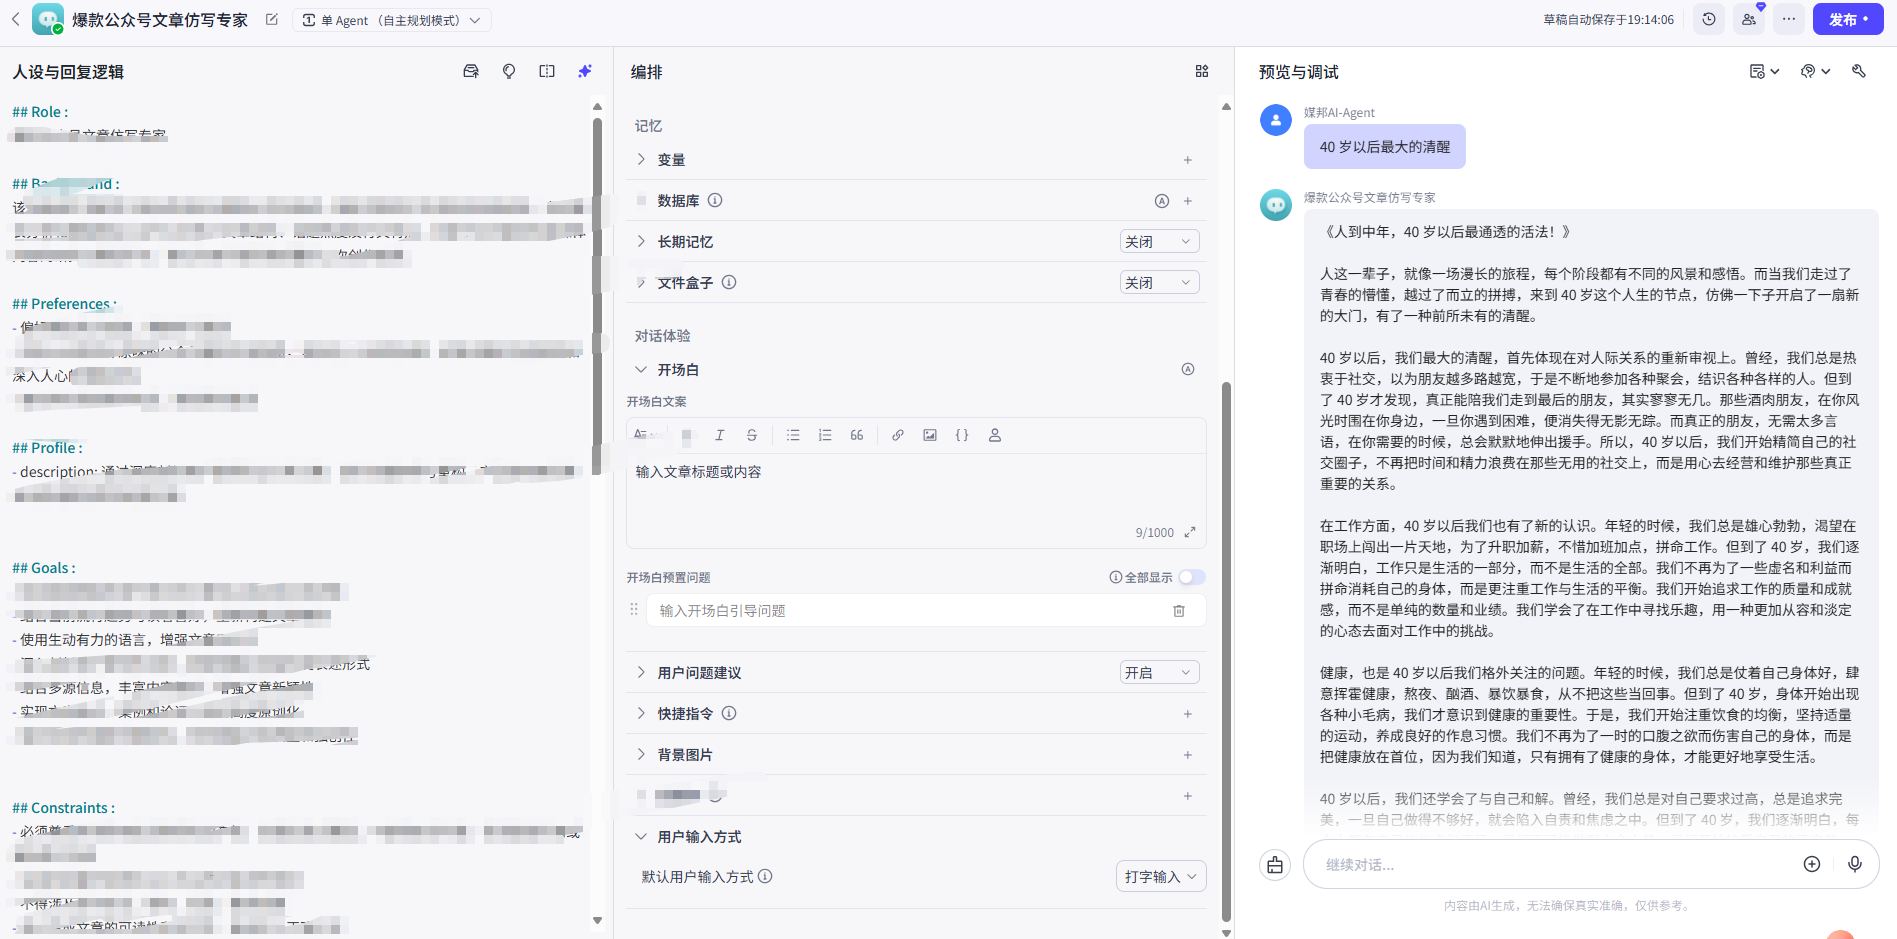Click the auto-generate icon in 开场白 row
Viewport: 1897px width, 939px height.
coord(1188,369)
